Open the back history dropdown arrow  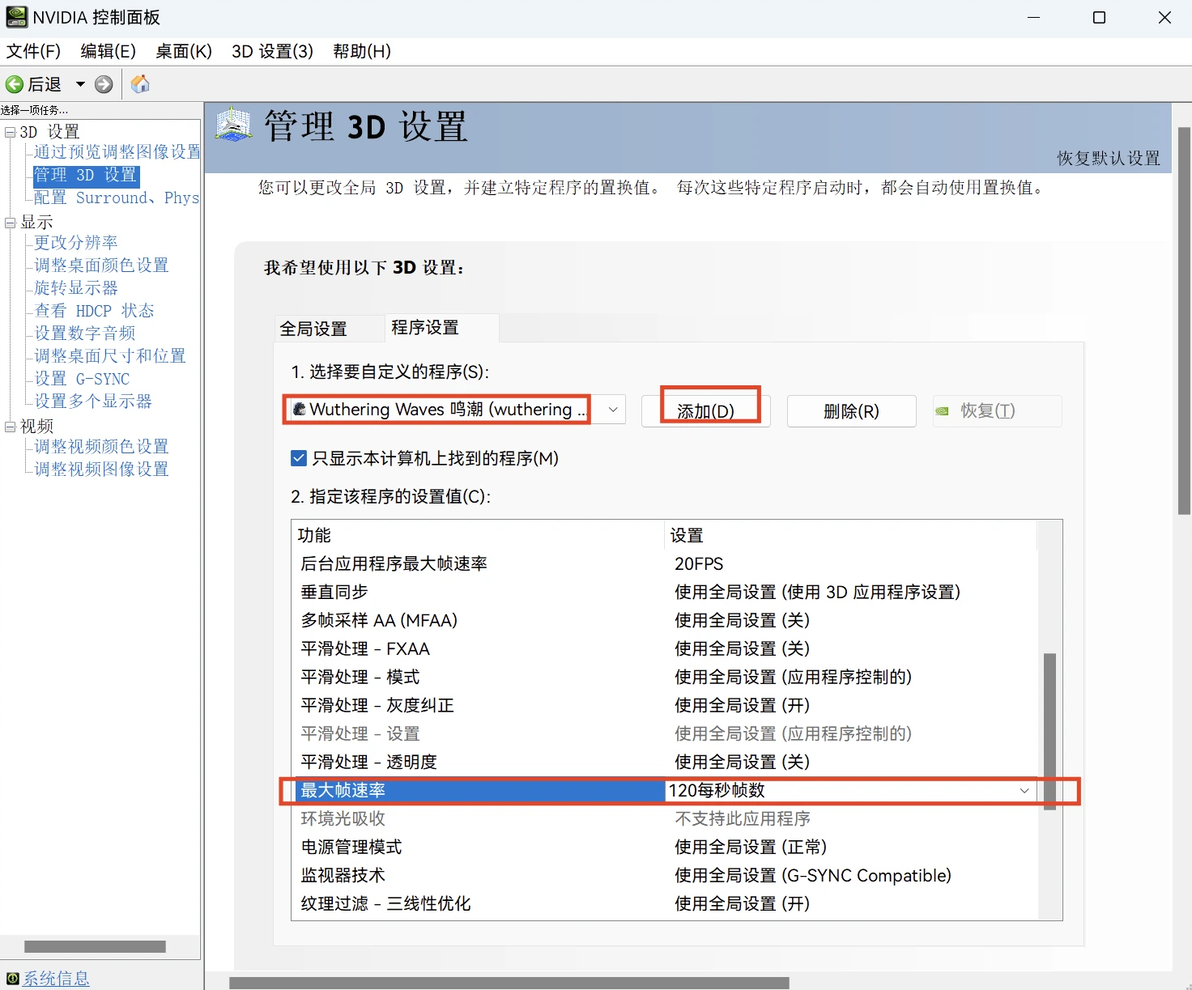point(80,84)
